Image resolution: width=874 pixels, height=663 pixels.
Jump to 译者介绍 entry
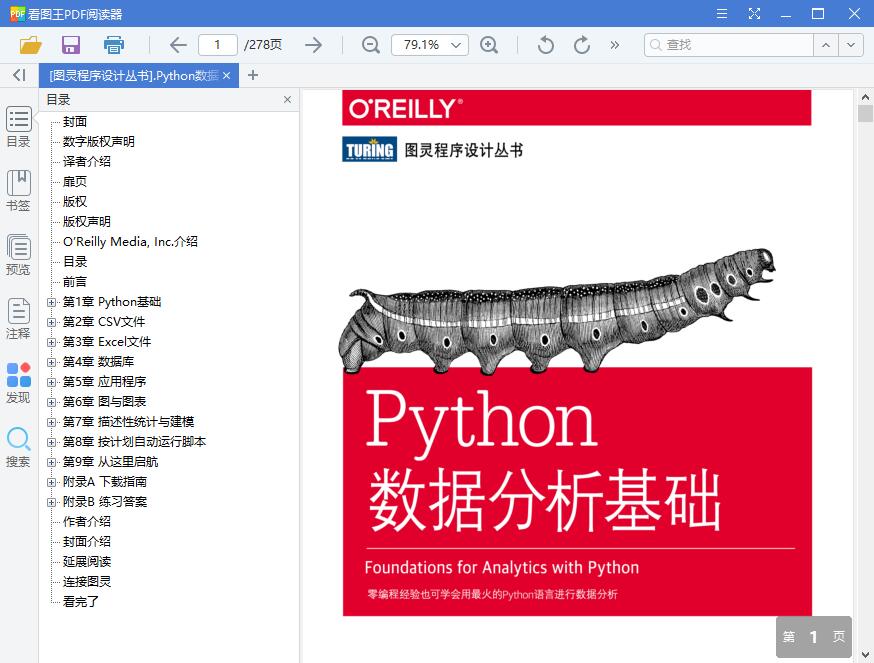86,162
